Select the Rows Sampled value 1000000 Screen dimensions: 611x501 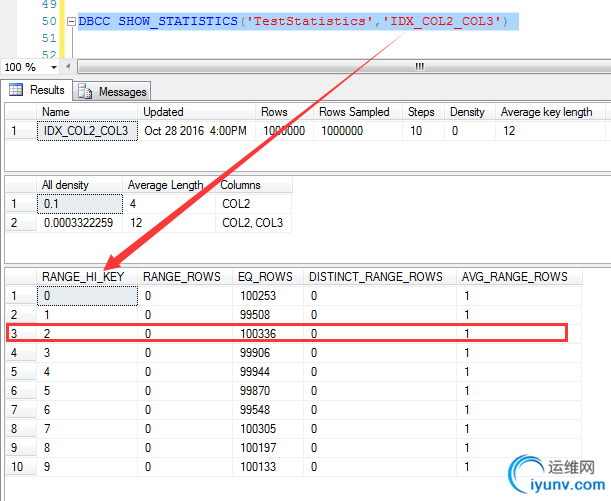[358, 131]
